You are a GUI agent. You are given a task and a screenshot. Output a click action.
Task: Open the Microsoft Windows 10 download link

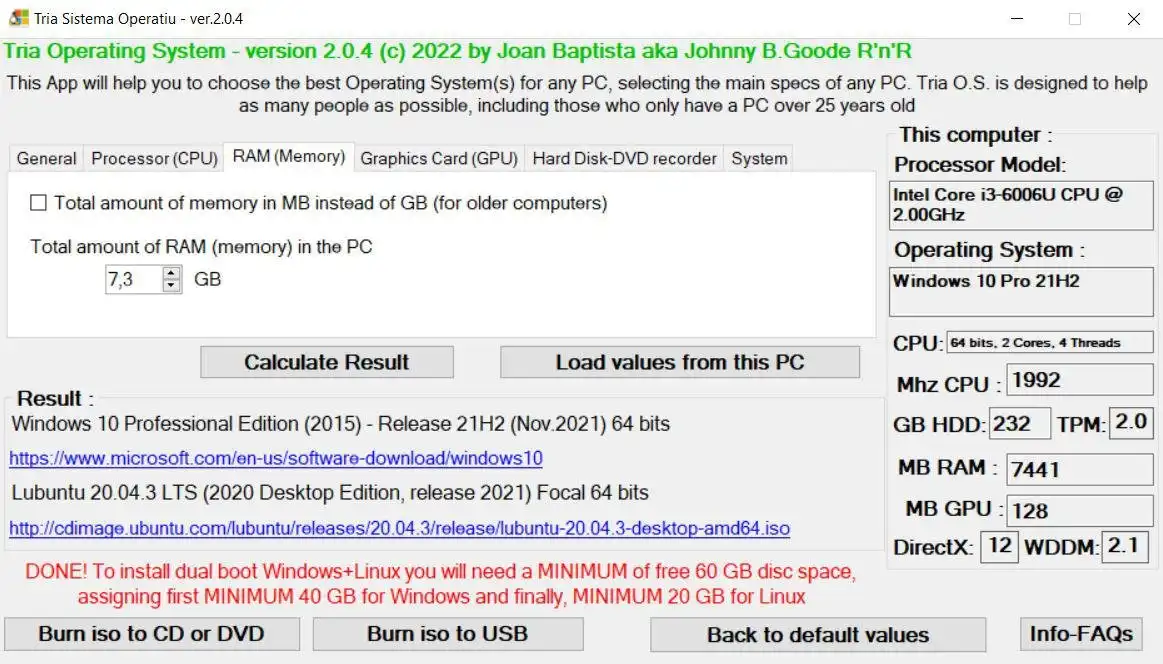pos(276,458)
